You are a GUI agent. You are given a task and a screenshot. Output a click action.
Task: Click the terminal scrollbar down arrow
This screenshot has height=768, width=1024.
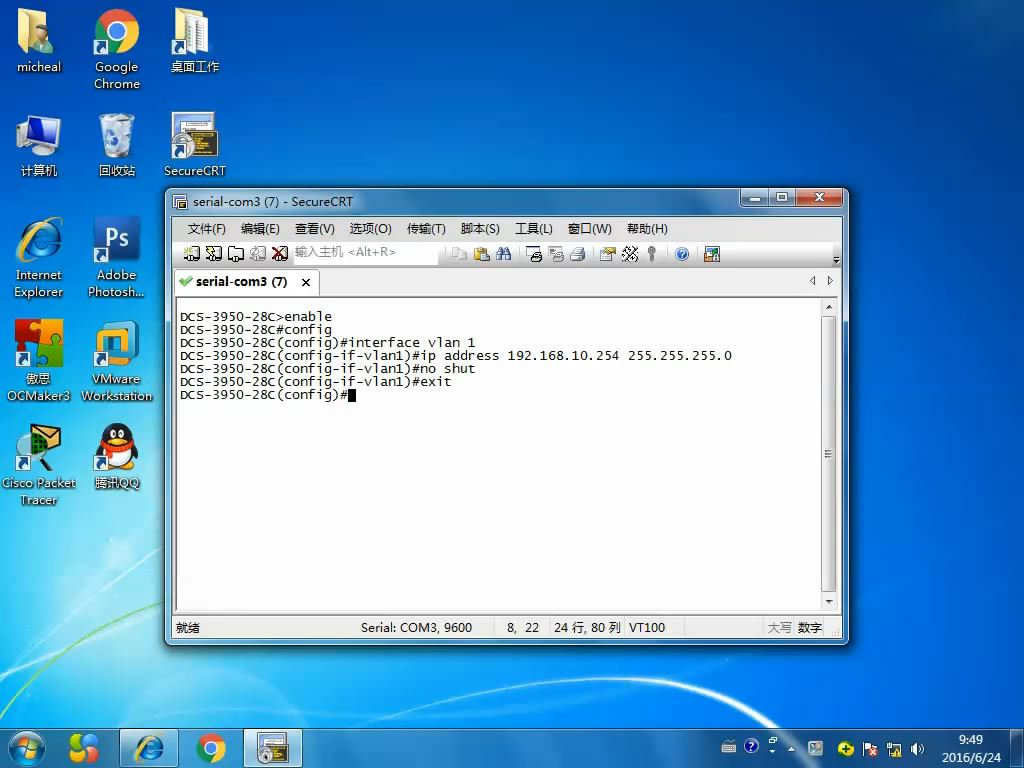tap(829, 601)
